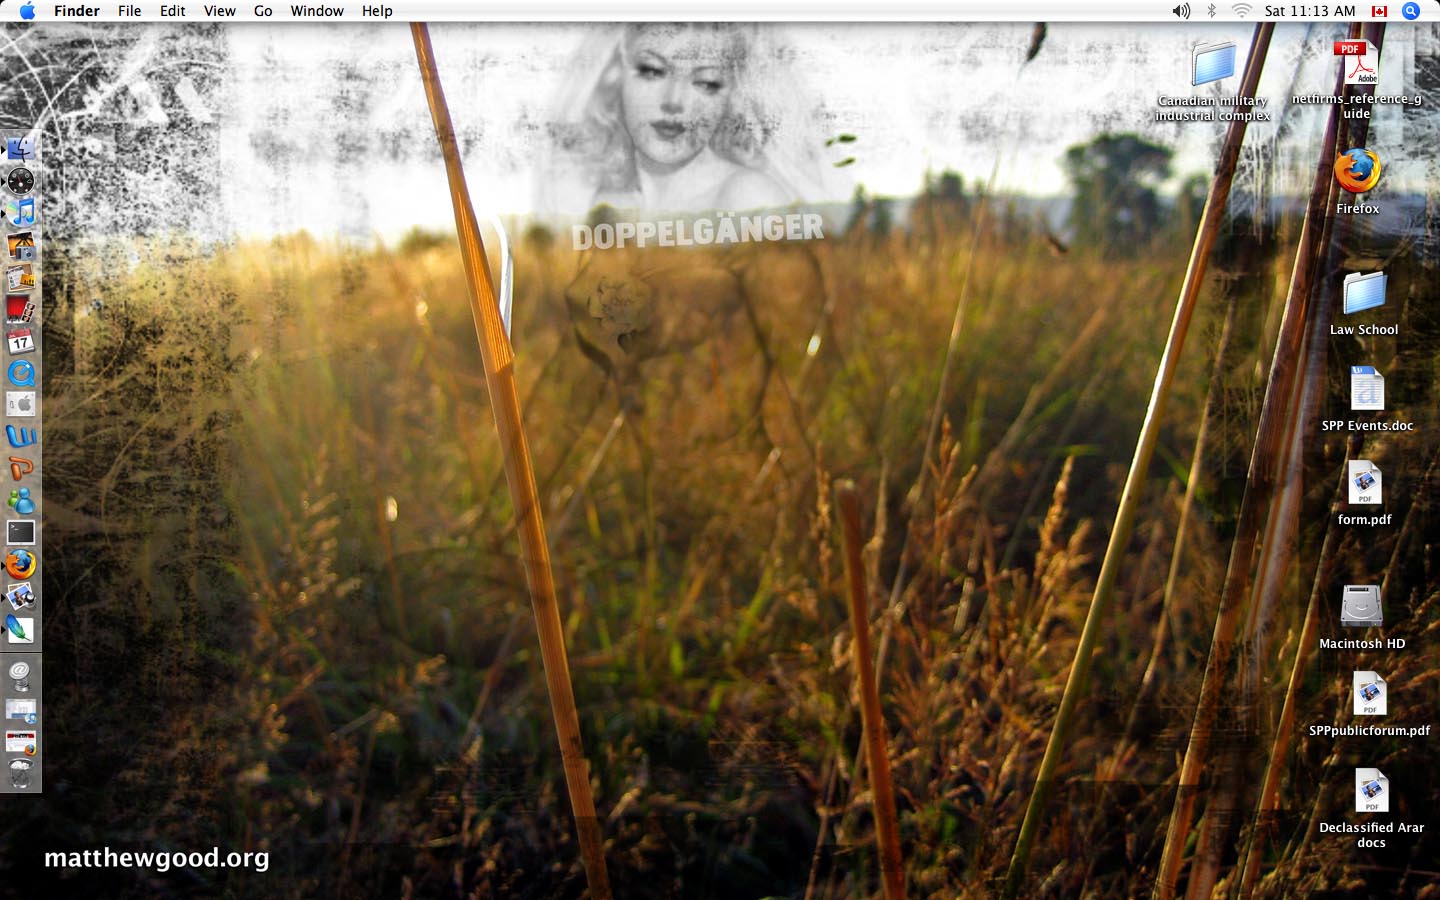Screen dimensions: 1440x900
Task: Open the Trash in the Dock
Action: 21,773
